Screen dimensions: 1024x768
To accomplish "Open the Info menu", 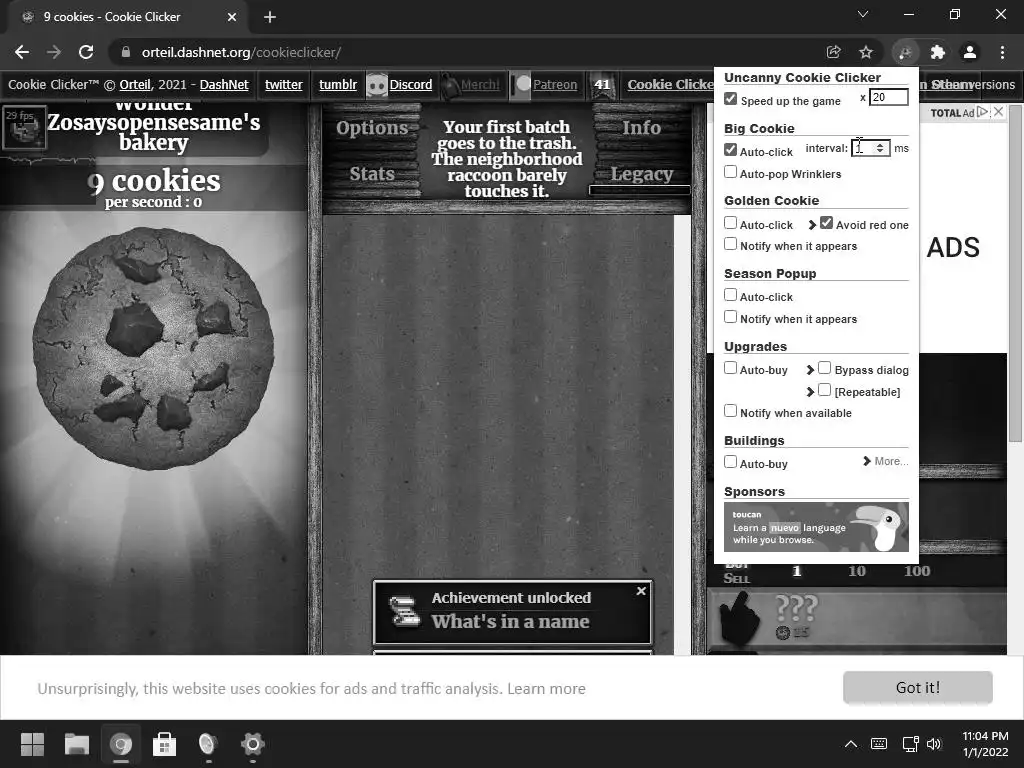I will tap(641, 128).
